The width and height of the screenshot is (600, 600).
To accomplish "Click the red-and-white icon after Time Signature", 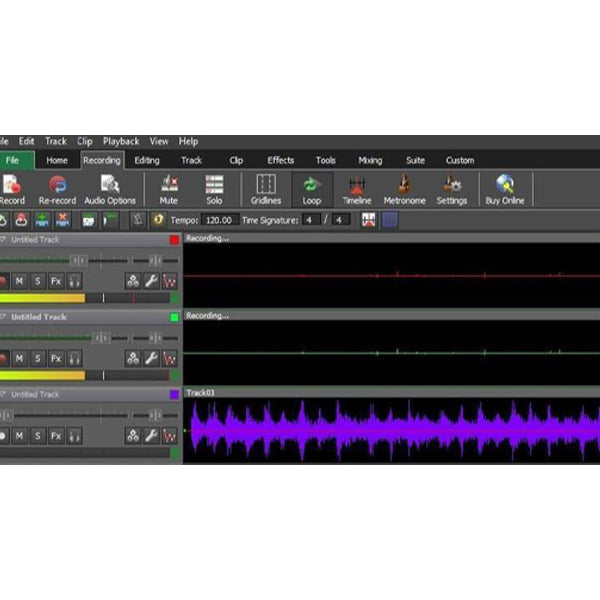I will click(368, 220).
